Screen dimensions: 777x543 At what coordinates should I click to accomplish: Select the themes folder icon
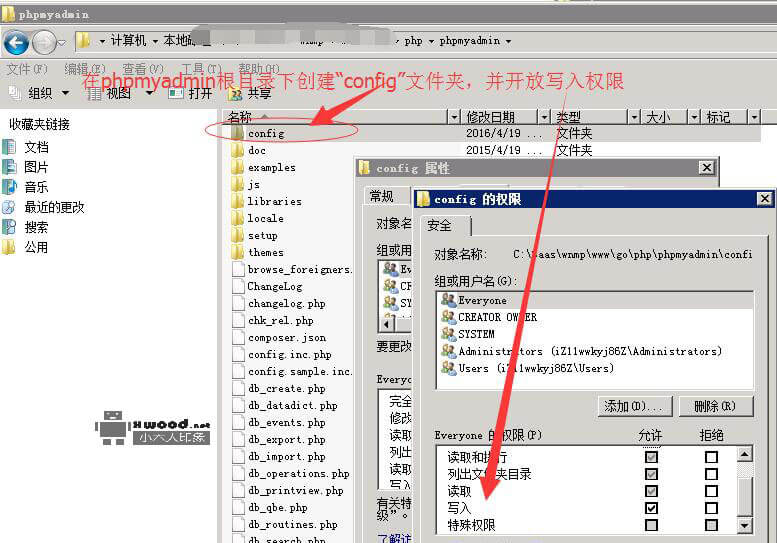tap(237, 252)
